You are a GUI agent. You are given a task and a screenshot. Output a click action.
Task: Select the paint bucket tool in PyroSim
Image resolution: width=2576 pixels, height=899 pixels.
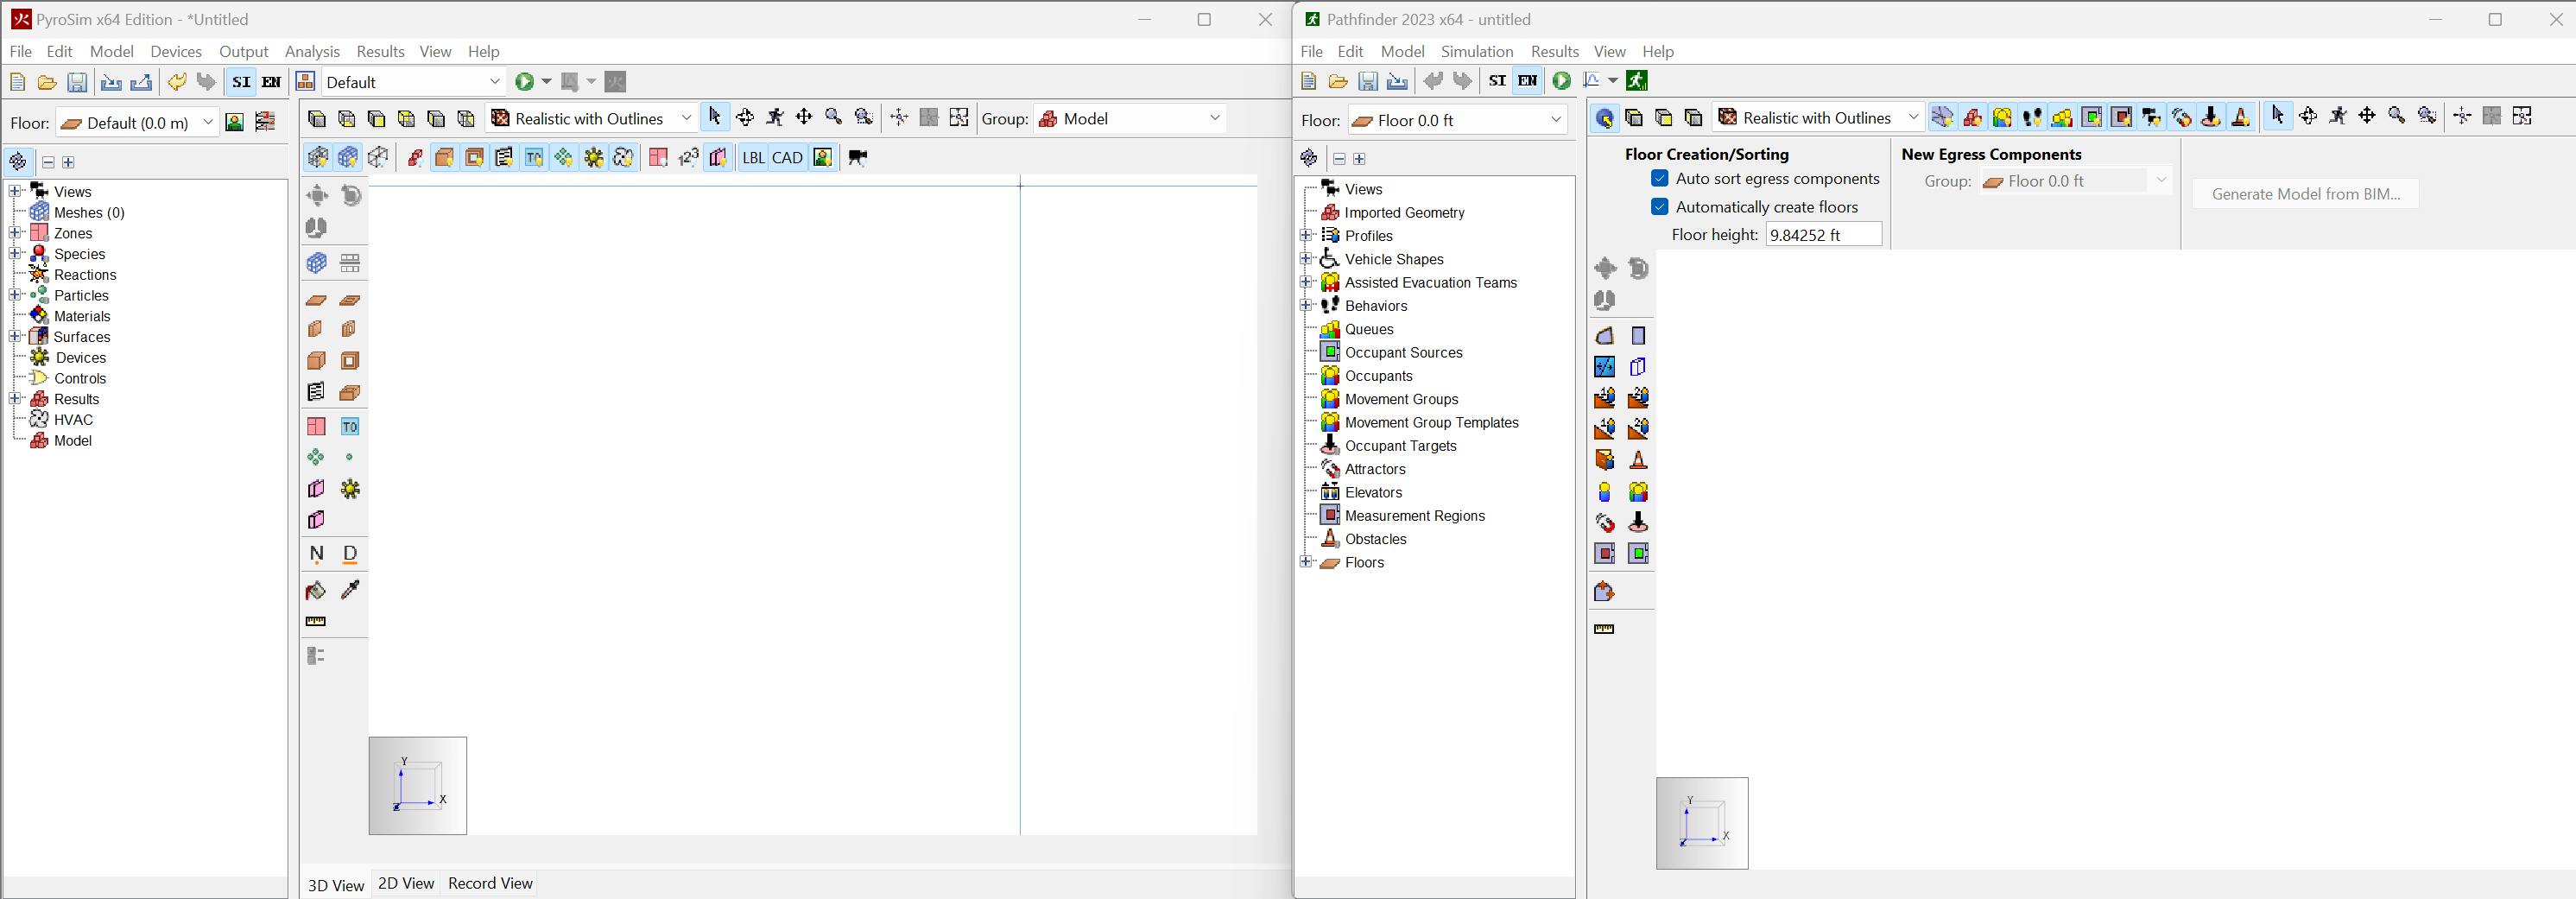pyautogui.click(x=316, y=590)
